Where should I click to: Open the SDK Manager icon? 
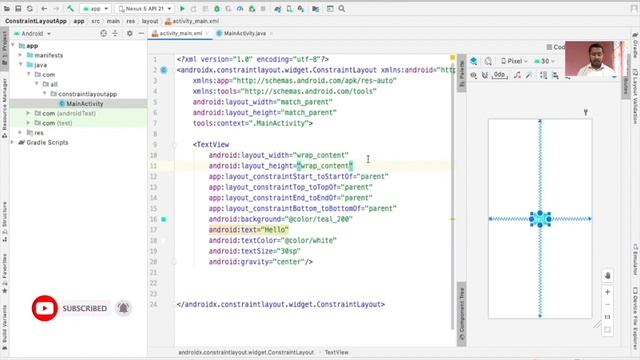coord(301,9)
